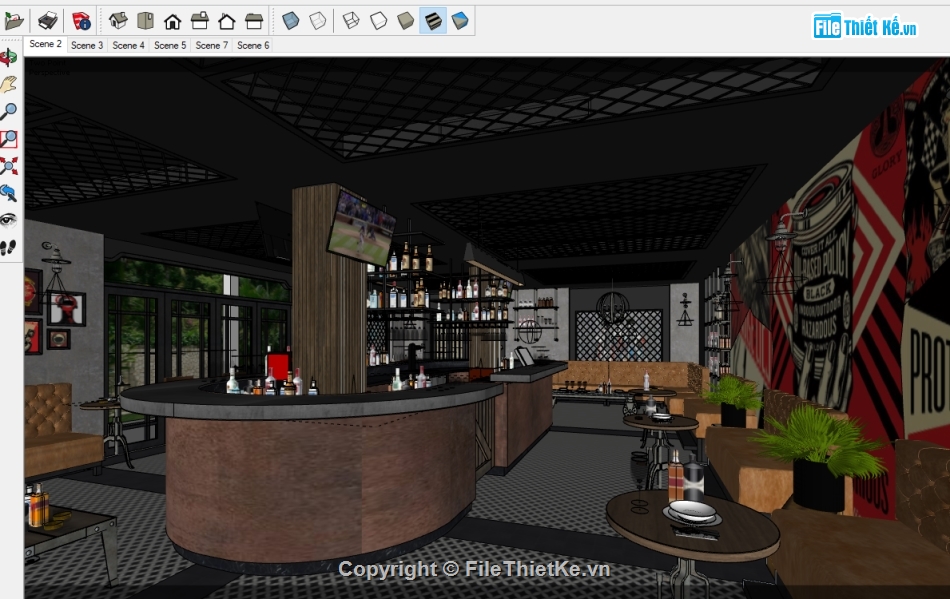
Task: Return to the Previous view
Action: point(9,193)
